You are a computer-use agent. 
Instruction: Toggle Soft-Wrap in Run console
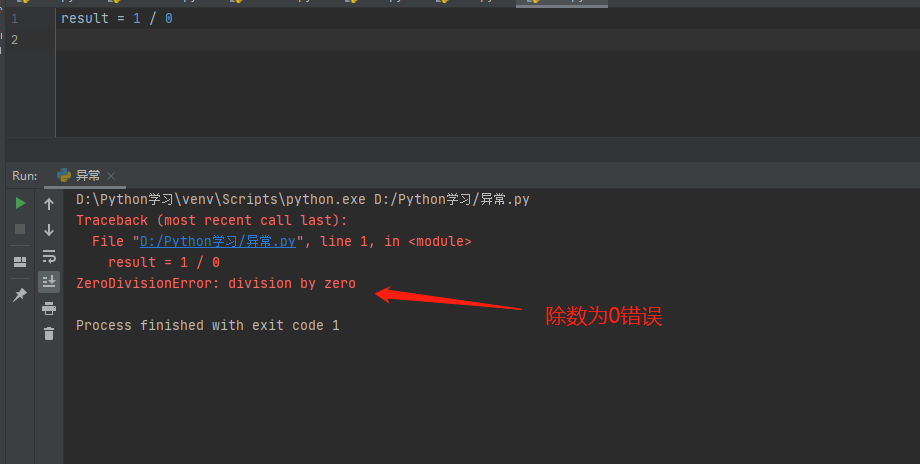49,256
